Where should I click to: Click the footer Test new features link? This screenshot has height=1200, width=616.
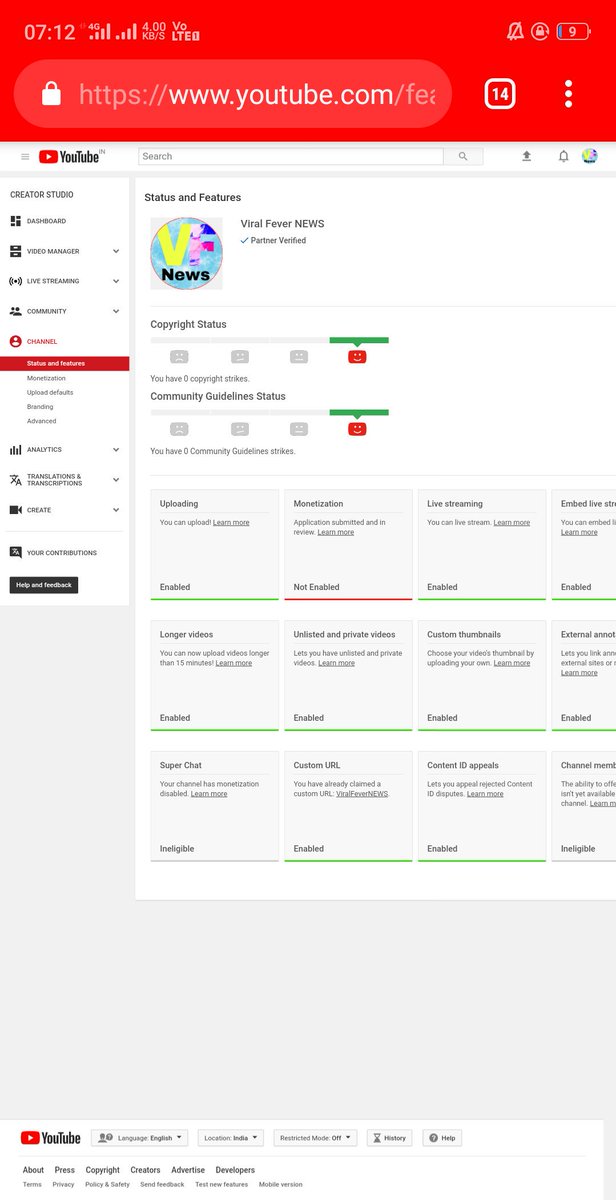221,1184
